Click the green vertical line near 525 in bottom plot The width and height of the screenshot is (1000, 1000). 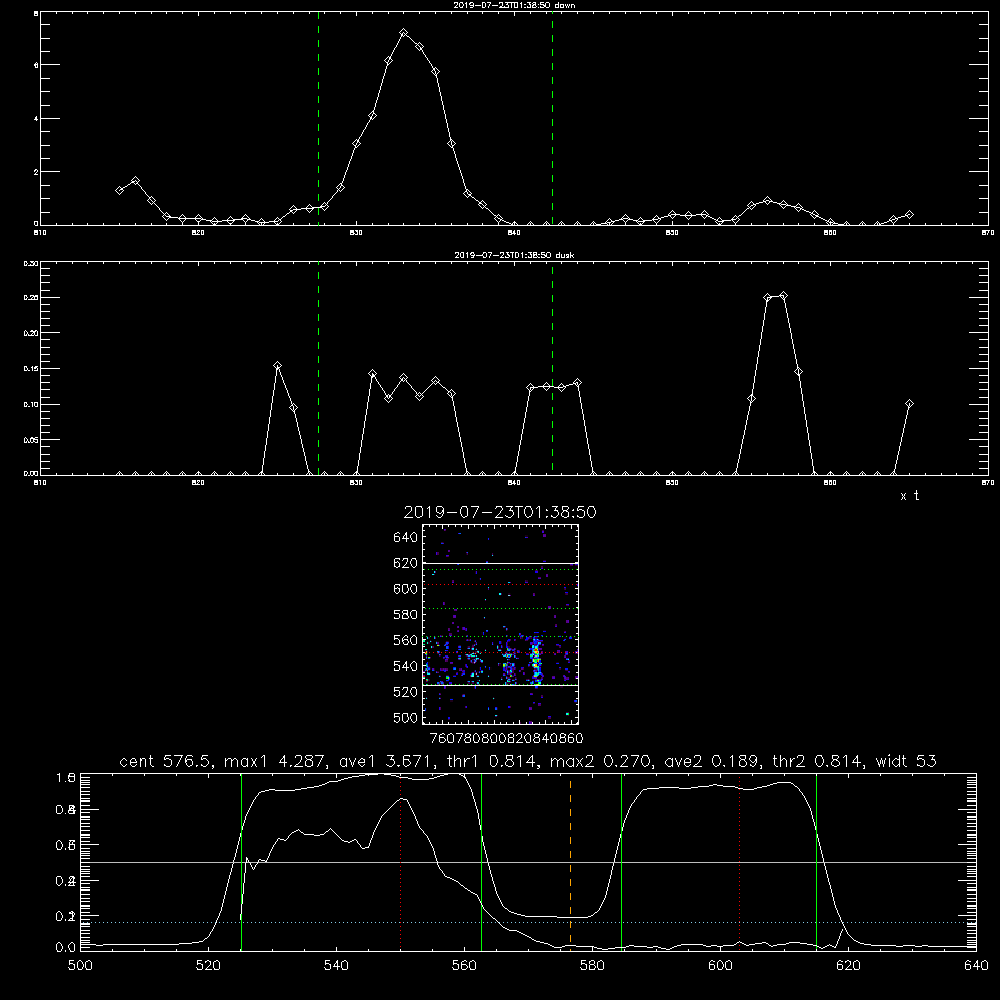(x=241, y=861)
